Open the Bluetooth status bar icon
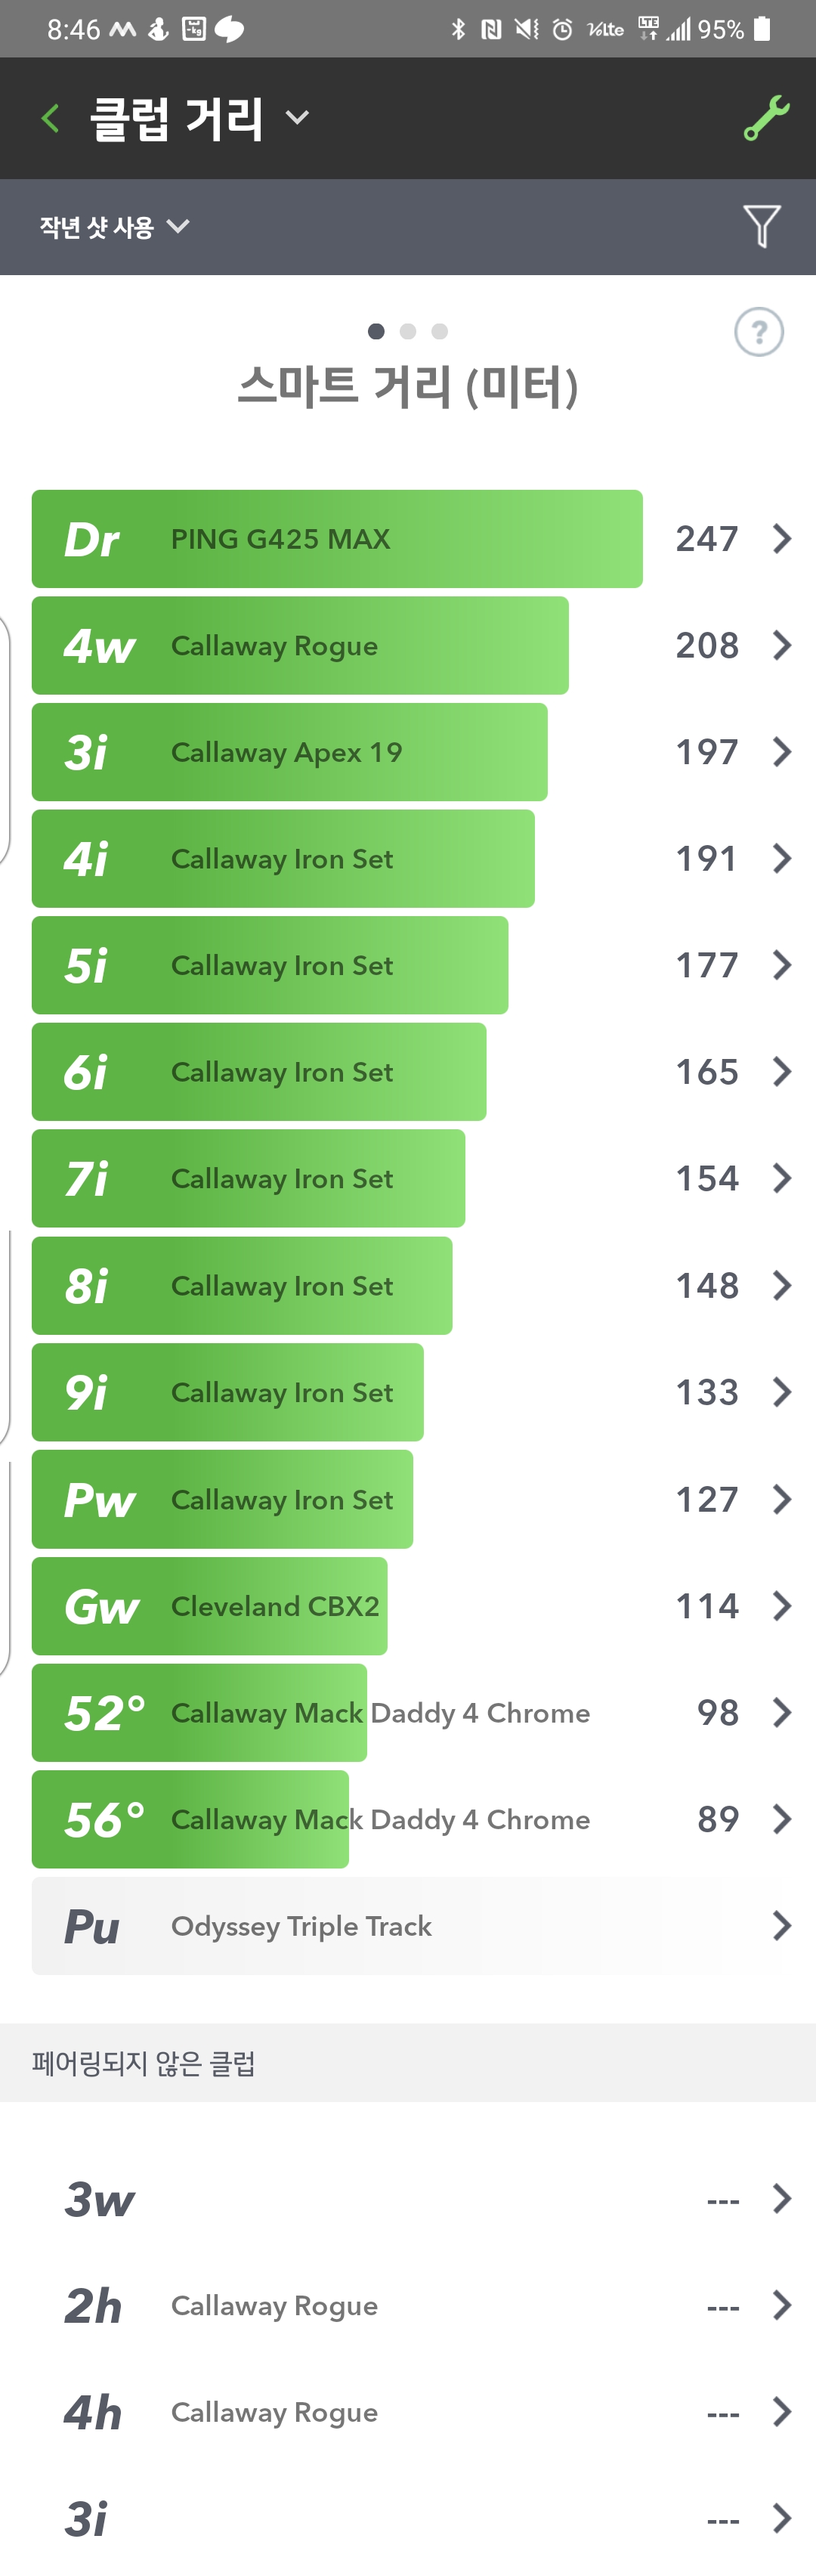816x2576 pixels. (458, 29)
